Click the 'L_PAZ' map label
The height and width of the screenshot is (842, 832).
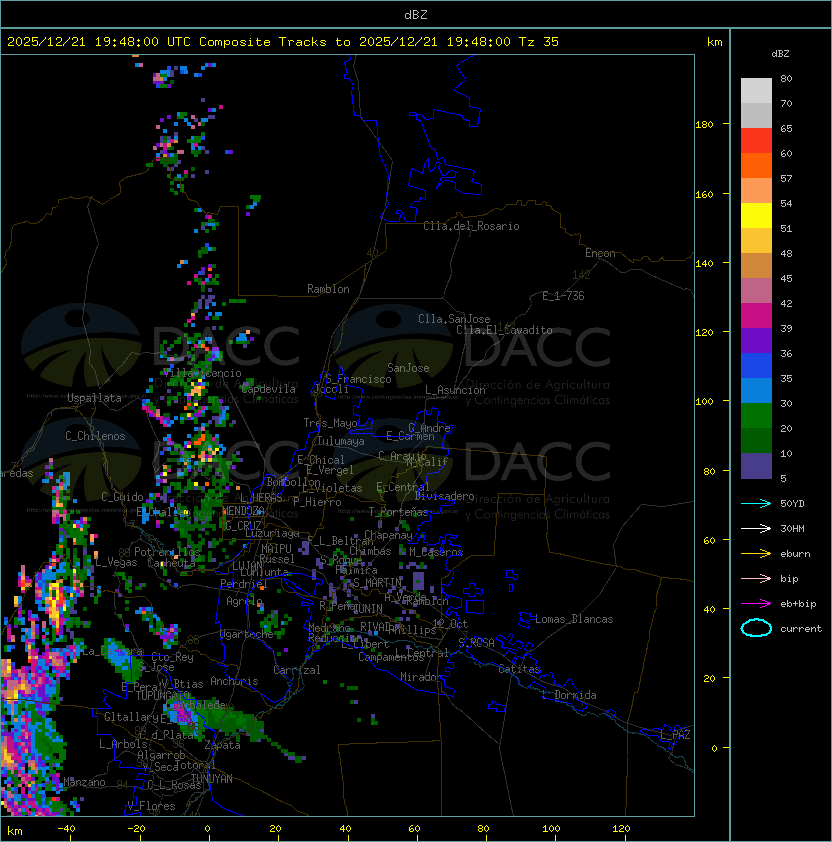(x=675, y=735)
